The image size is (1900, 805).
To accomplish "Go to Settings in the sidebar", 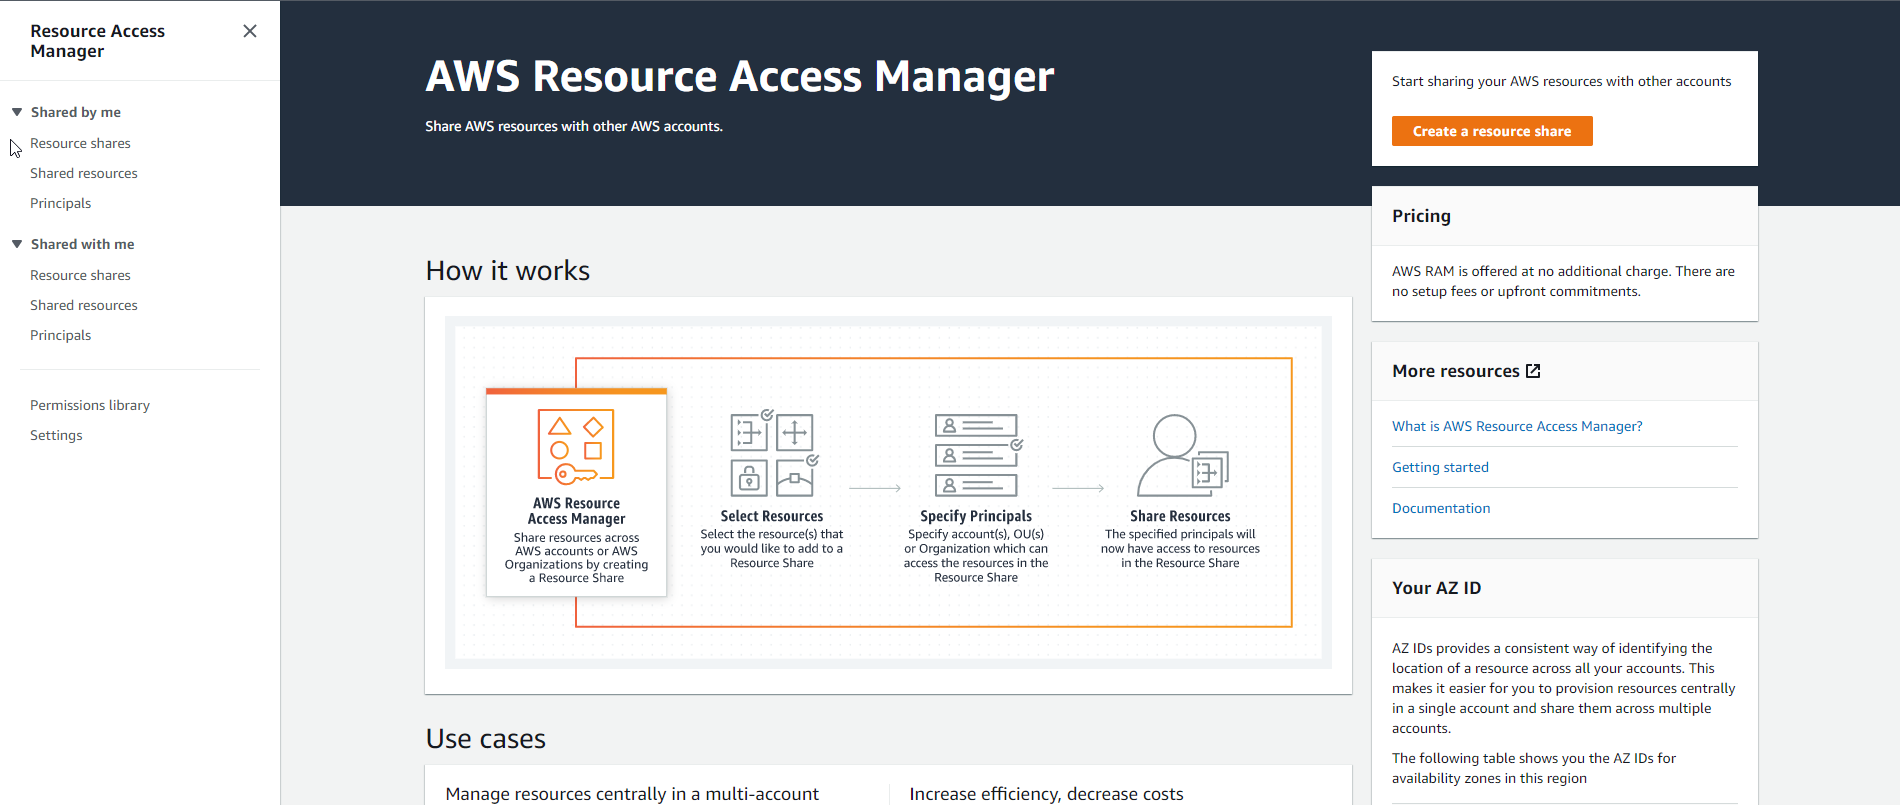I will tap(56, 435).
